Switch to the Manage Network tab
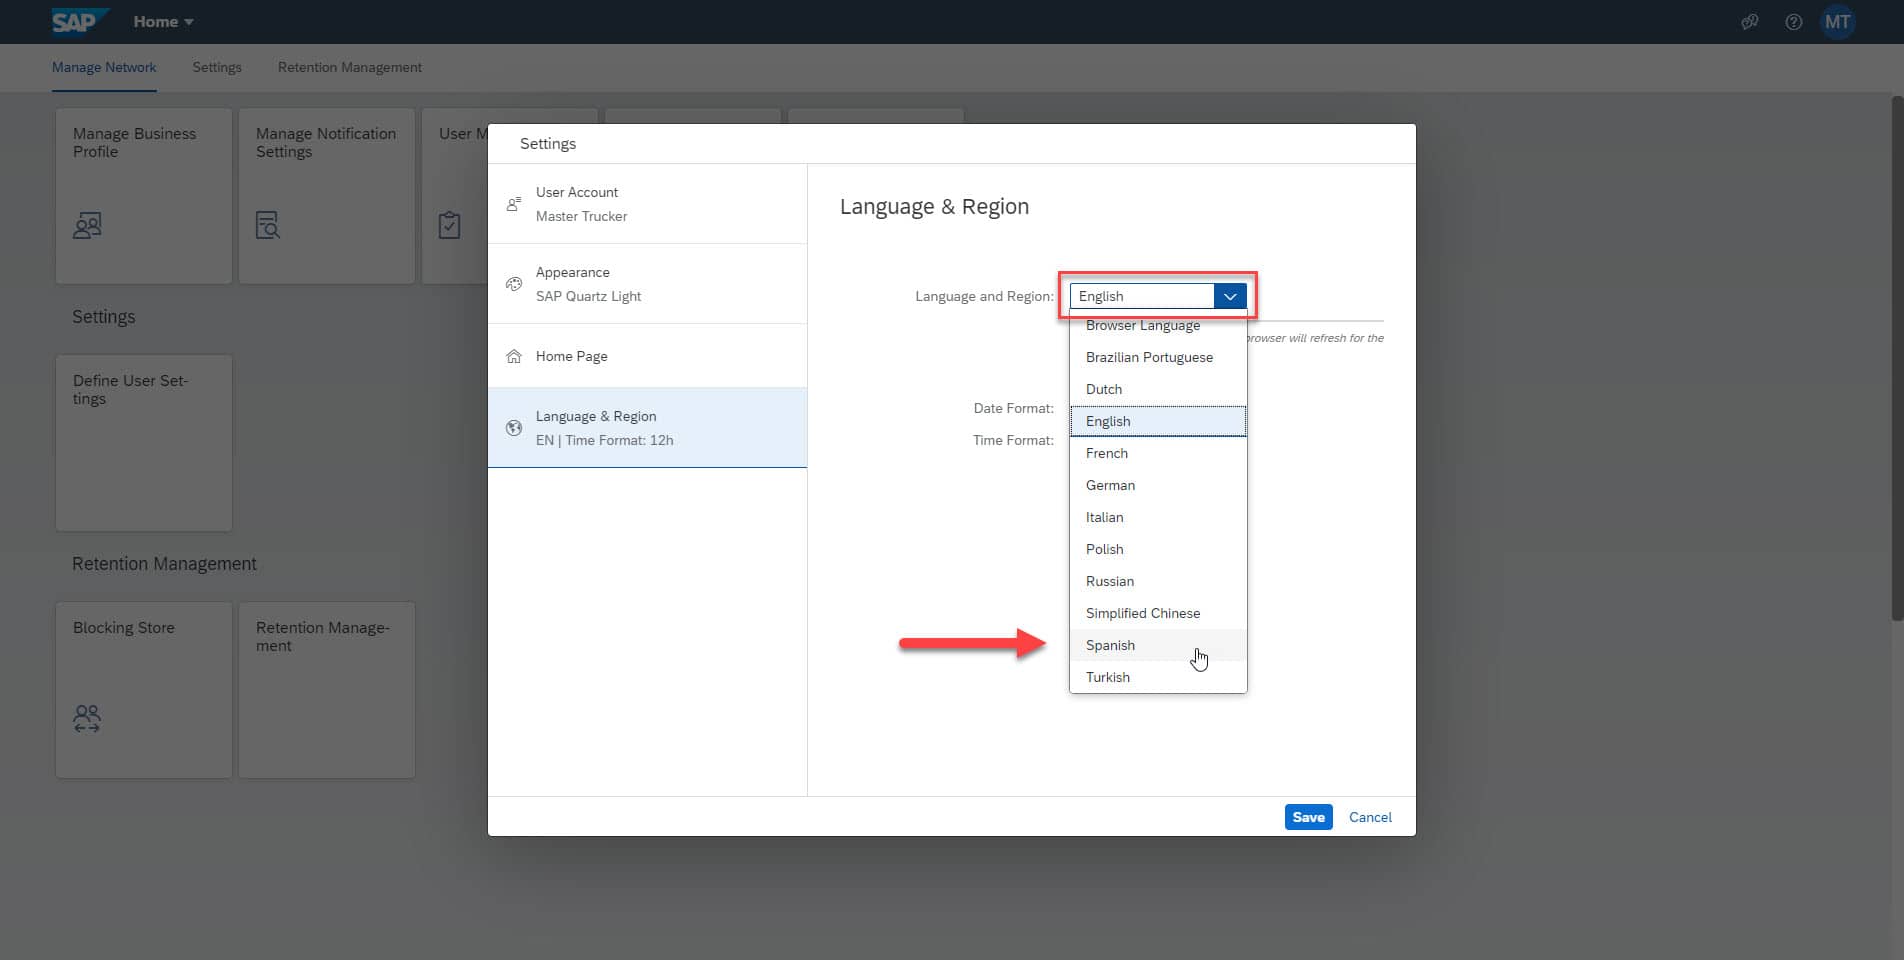The width and height of the screenshot is (1904, 960). point(104,67)
